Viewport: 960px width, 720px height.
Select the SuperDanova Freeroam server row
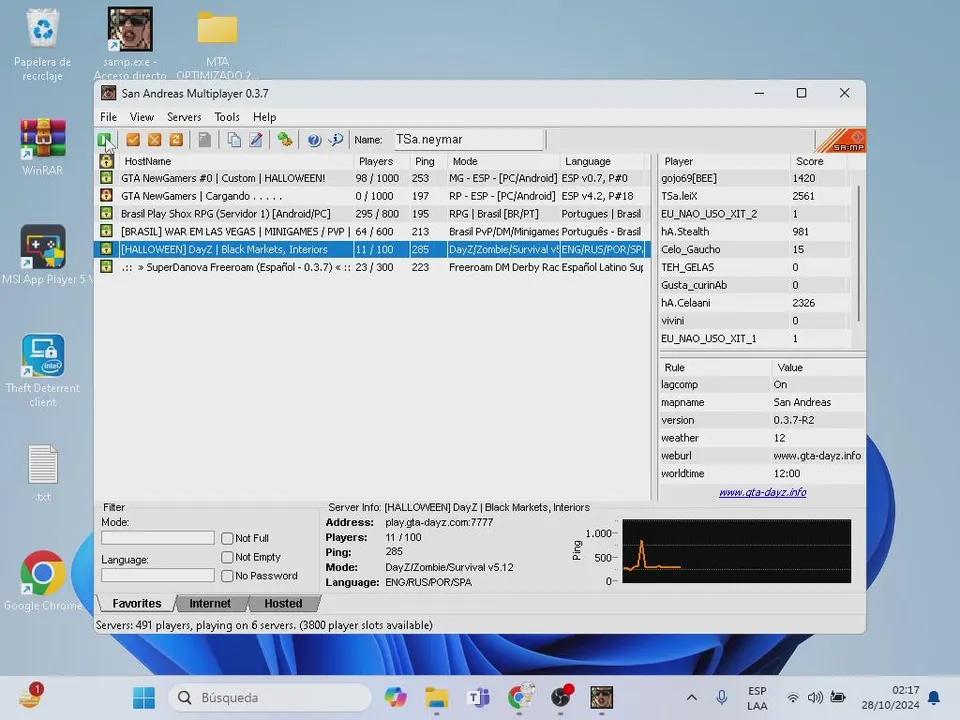tap(372, 267)
